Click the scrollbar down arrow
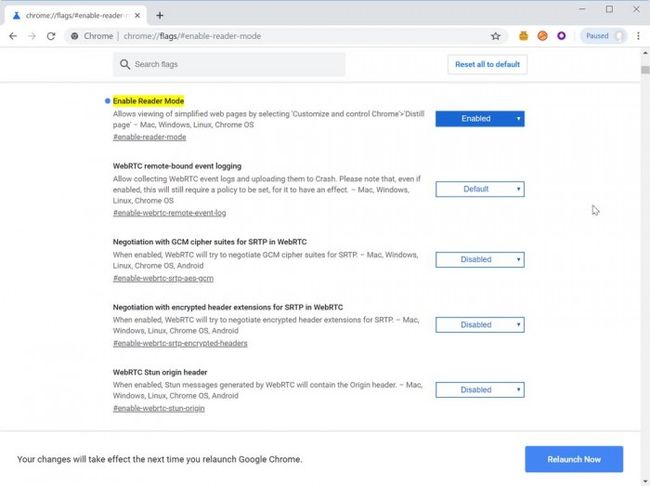Image resolution: width=650 pixels, height=486 pixels. [645, 481]
